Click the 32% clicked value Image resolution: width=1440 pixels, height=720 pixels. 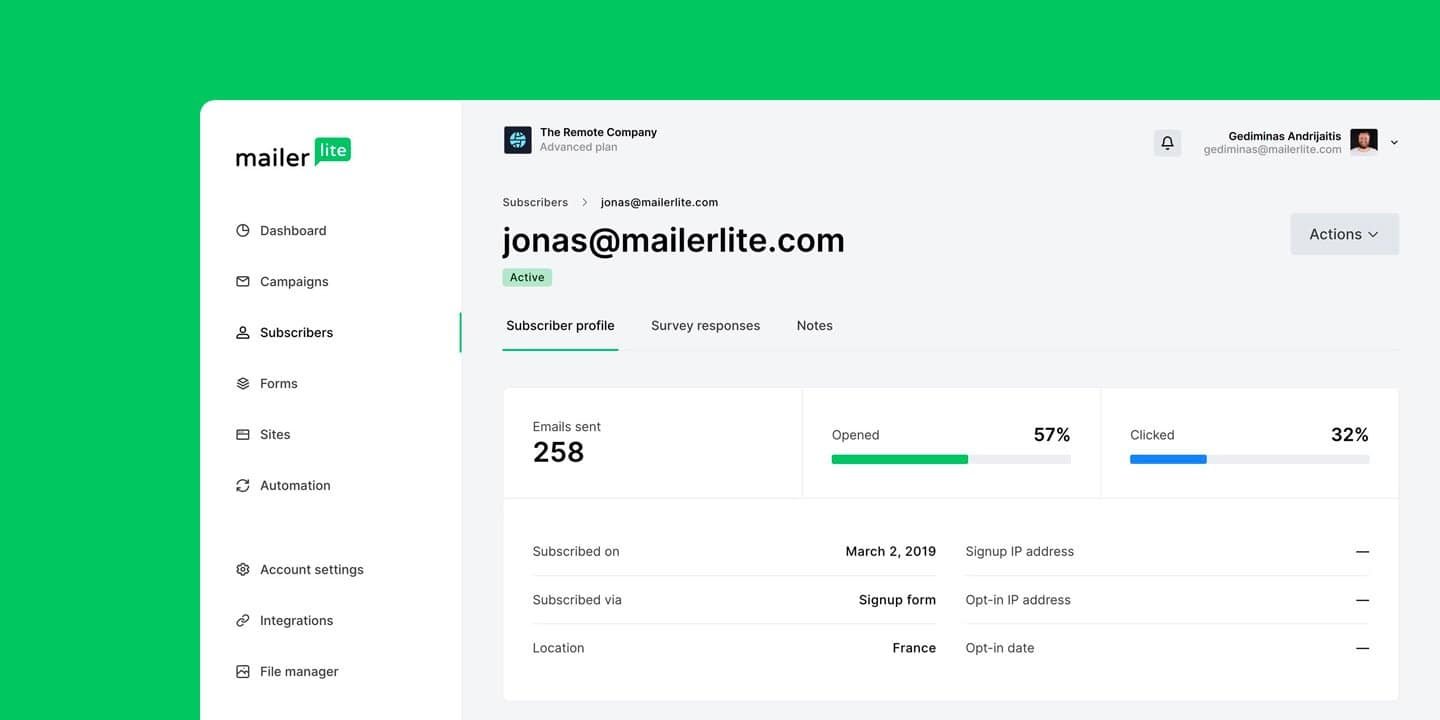1350,434
